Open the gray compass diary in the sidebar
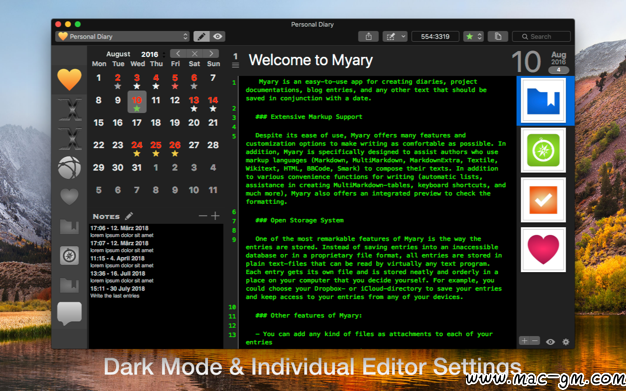 click(69, 256)
